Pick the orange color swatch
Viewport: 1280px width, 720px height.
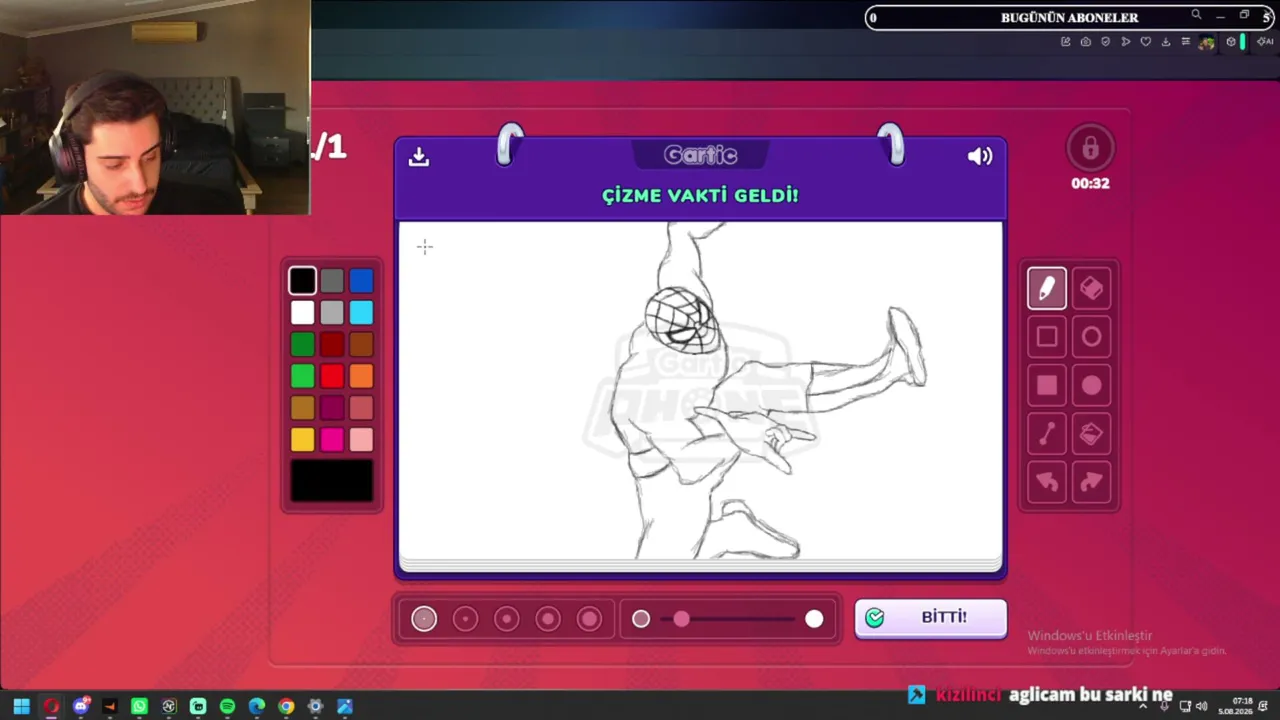[x=361, y=376]
